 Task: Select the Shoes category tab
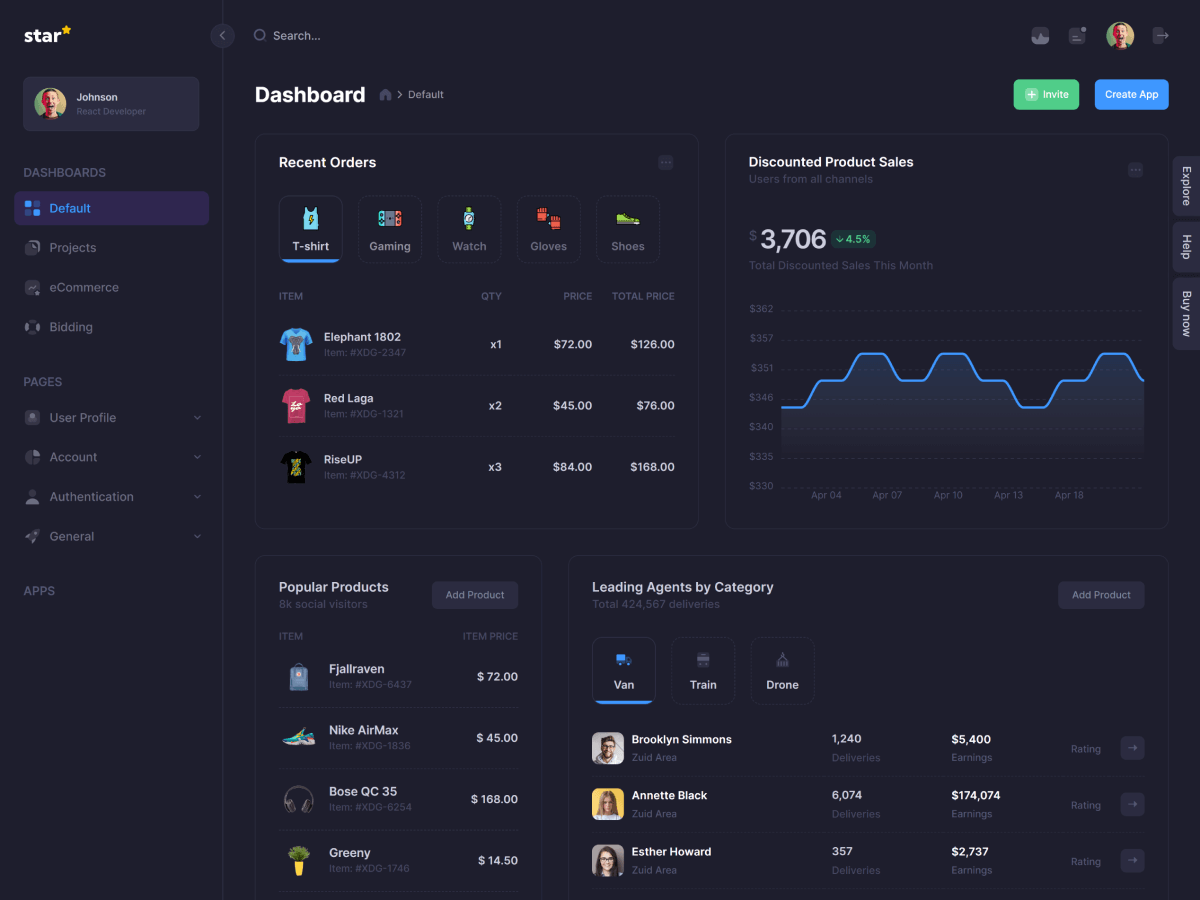tap(628, 229)
